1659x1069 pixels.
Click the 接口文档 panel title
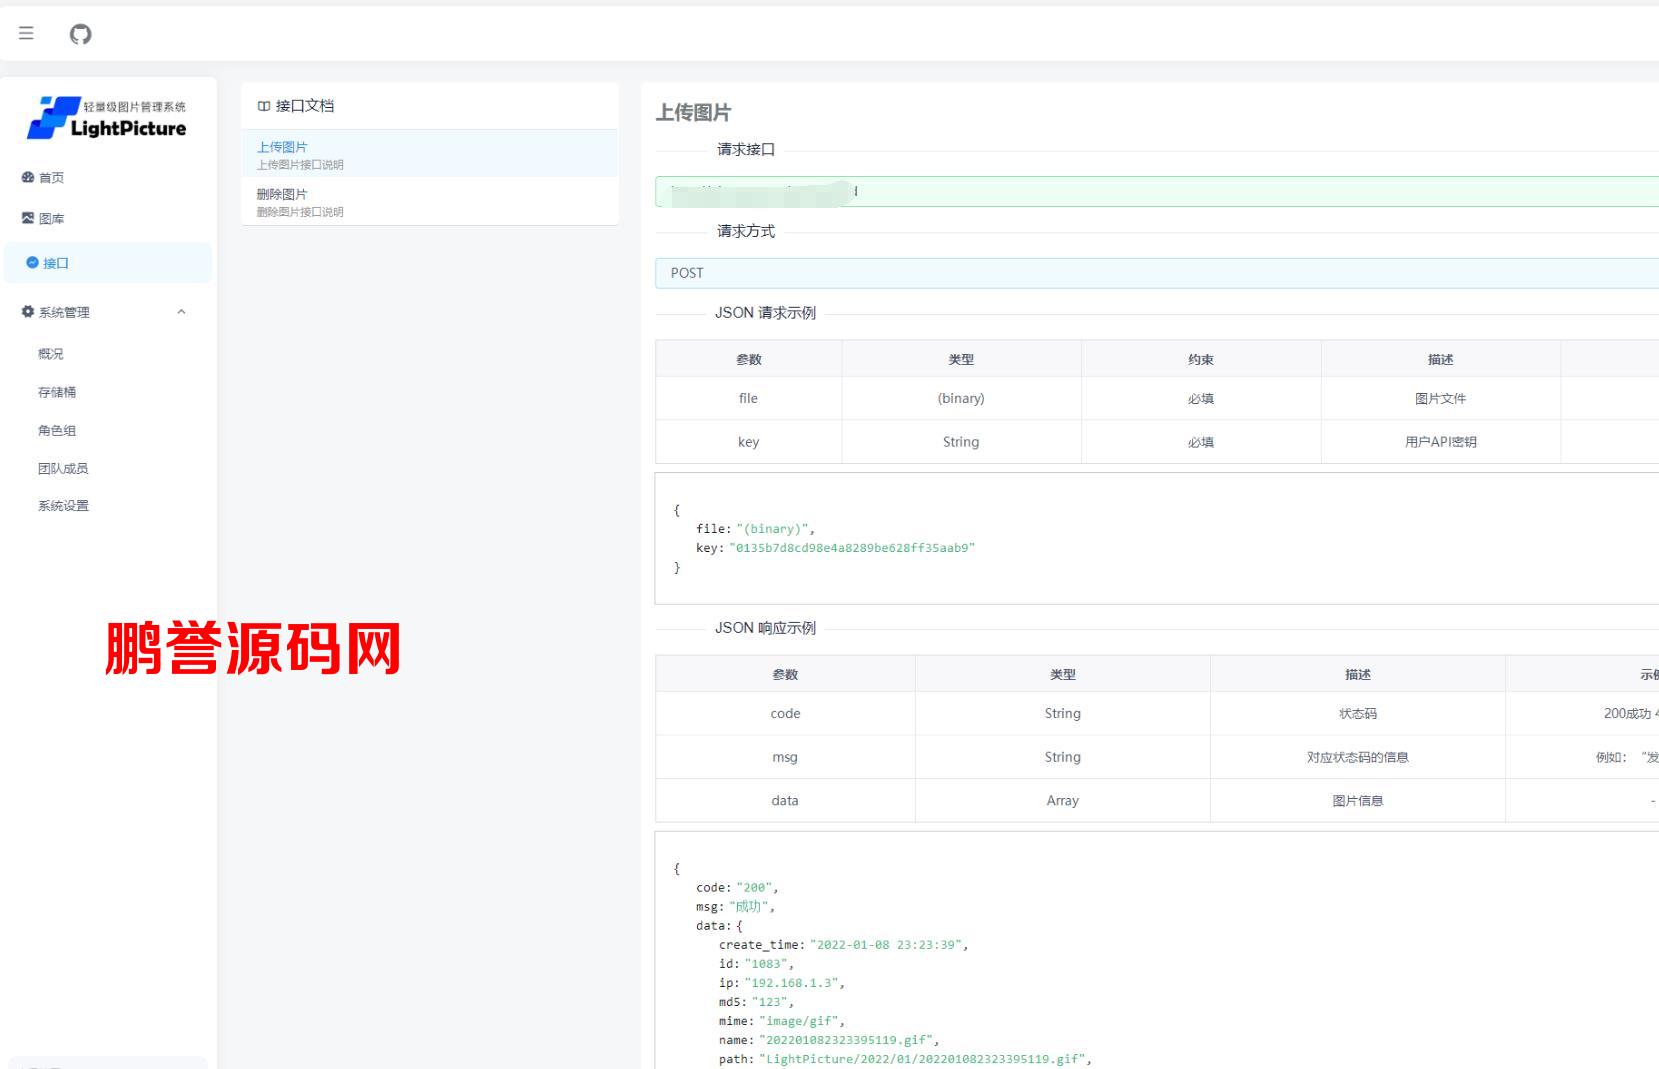pyautogui.click(x=305, y=106)
